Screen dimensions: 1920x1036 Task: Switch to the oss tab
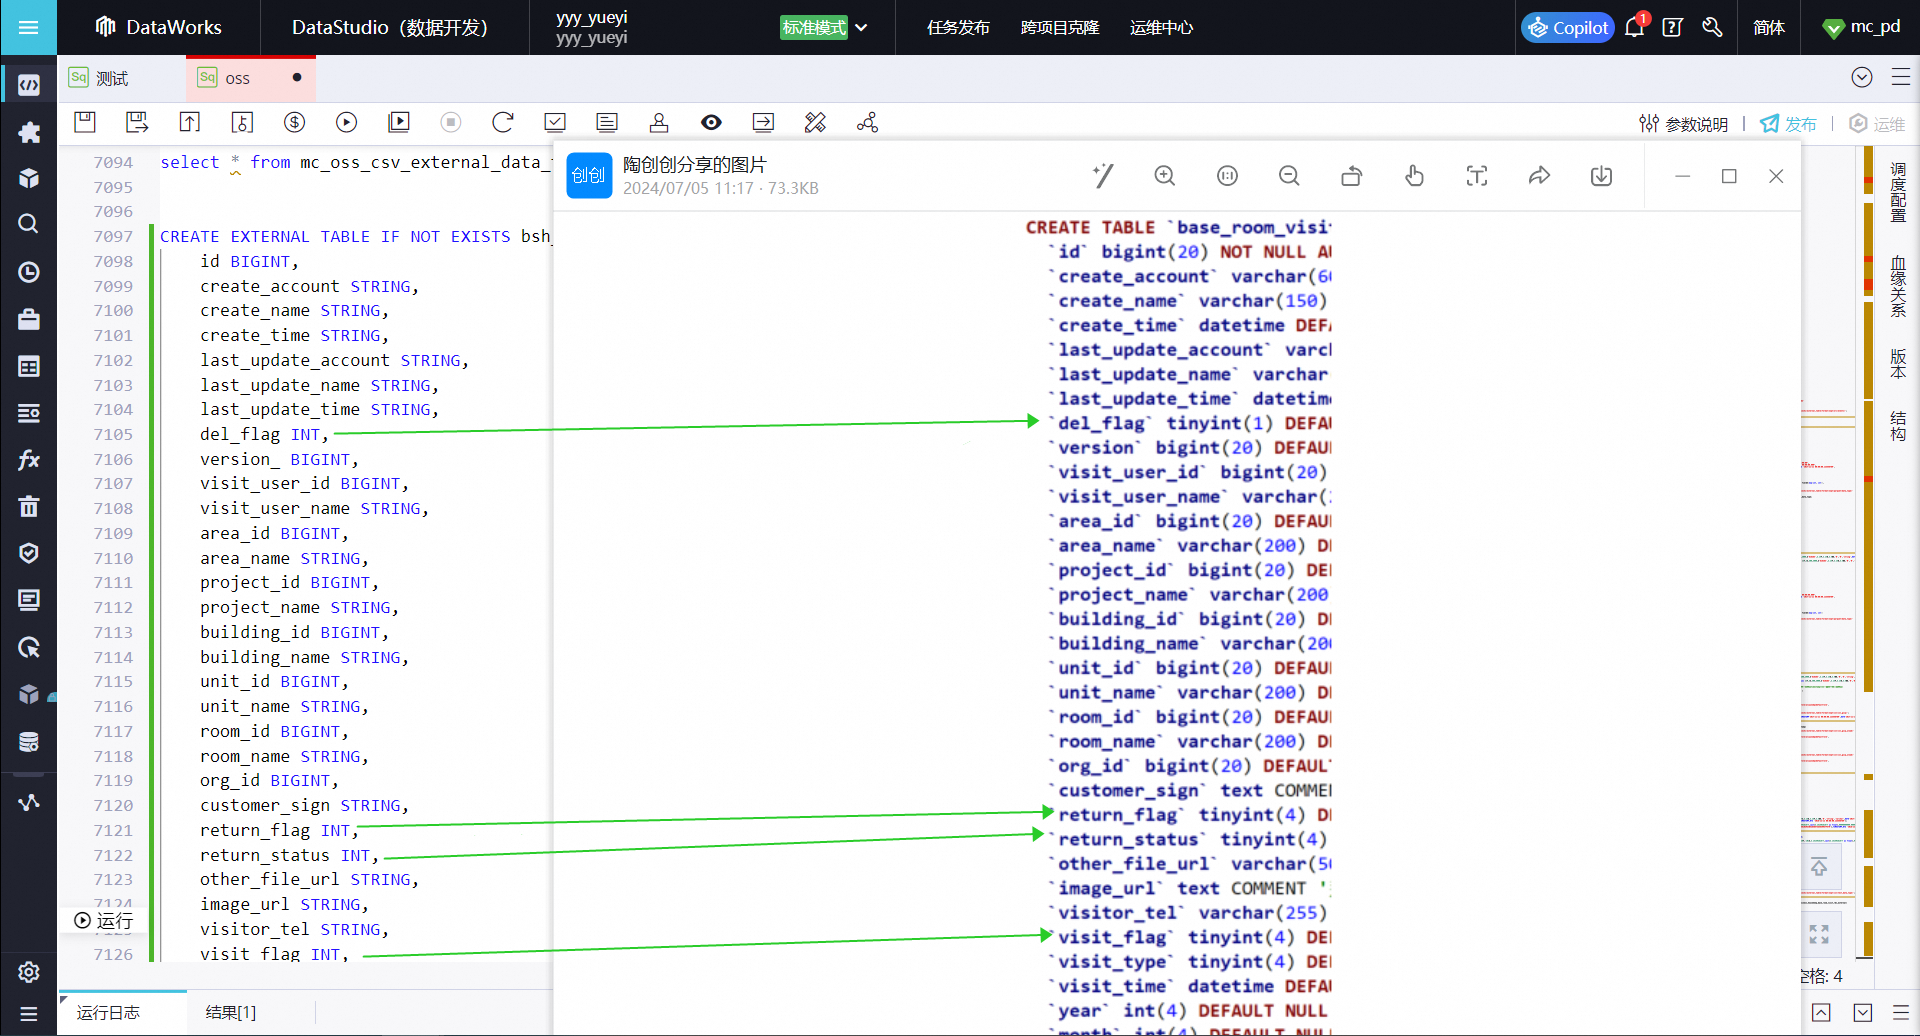[251, 78]
